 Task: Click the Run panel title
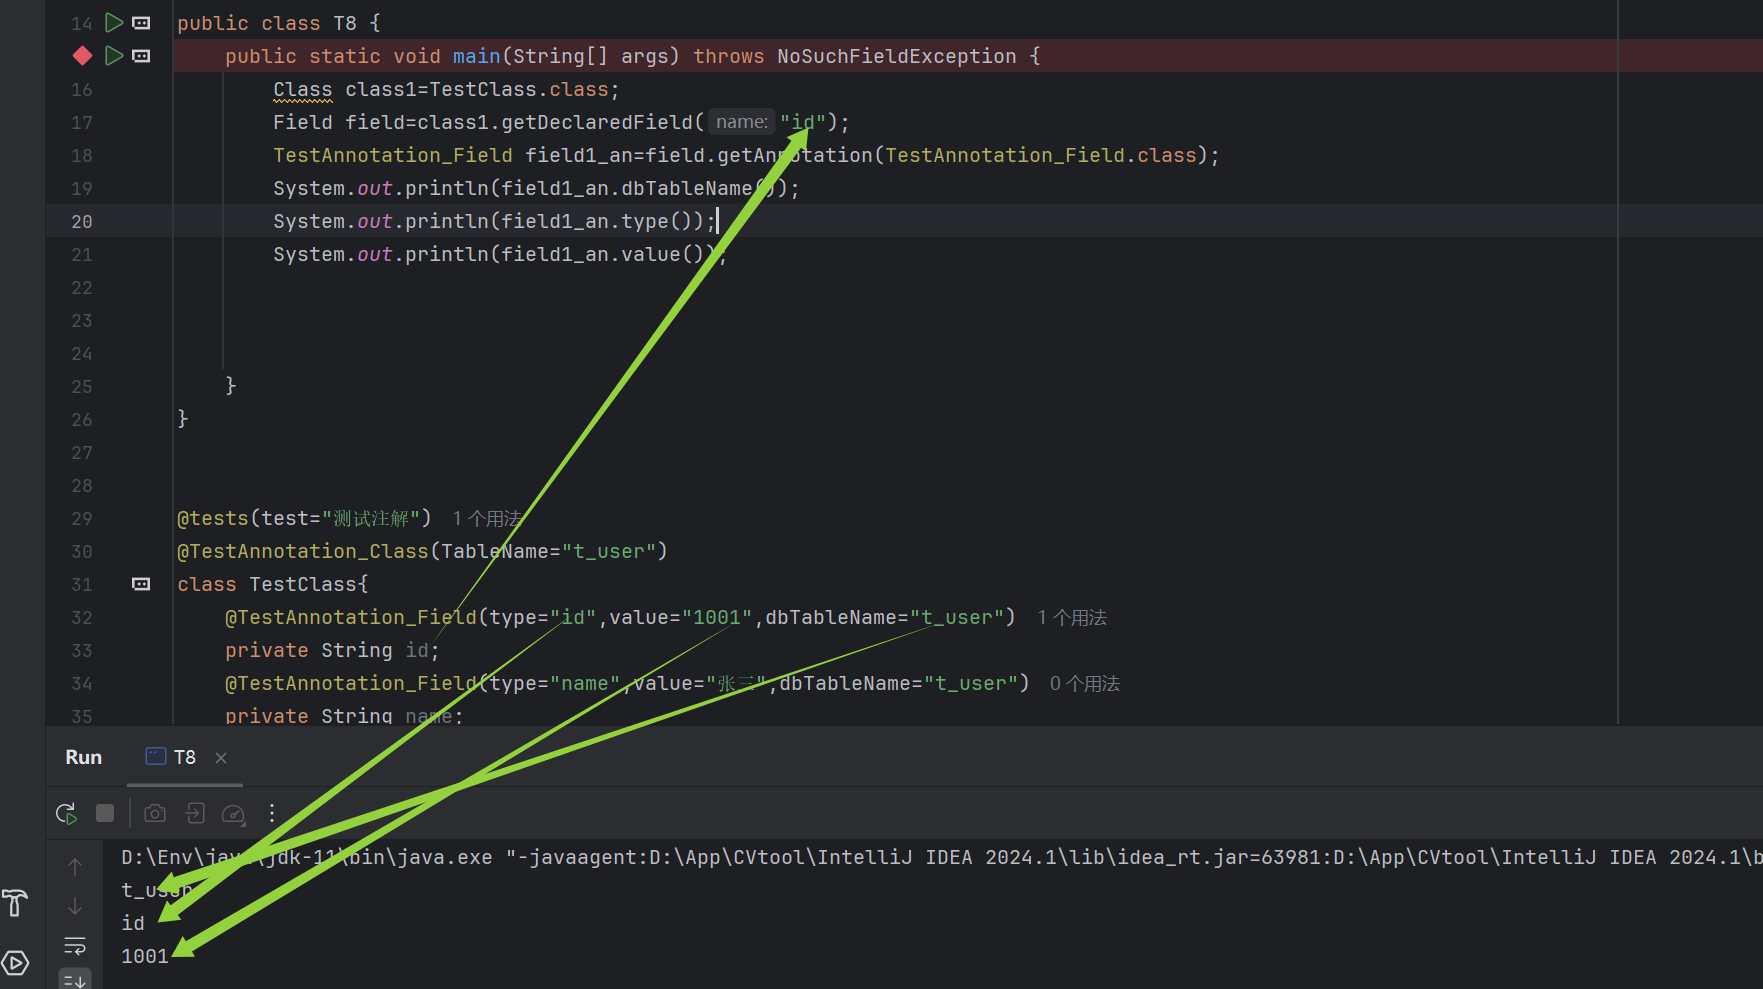coord(84,757)
